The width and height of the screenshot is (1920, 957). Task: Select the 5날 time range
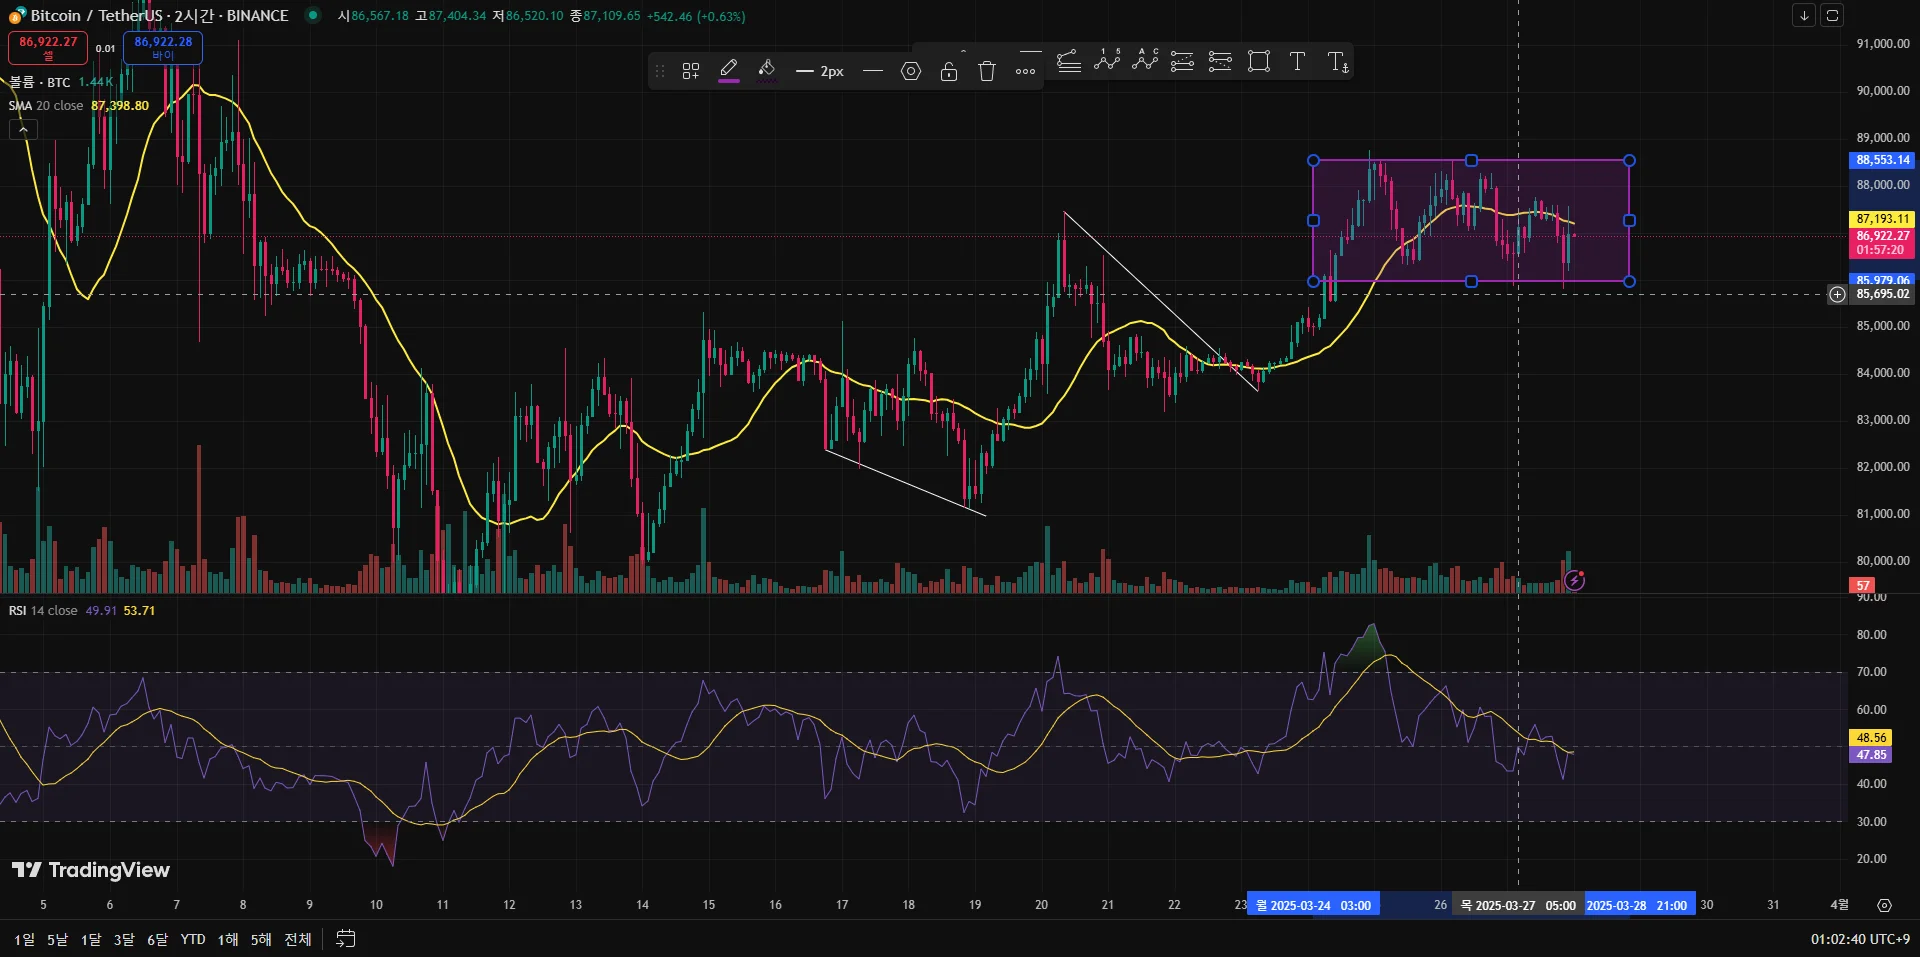[57, 939]
